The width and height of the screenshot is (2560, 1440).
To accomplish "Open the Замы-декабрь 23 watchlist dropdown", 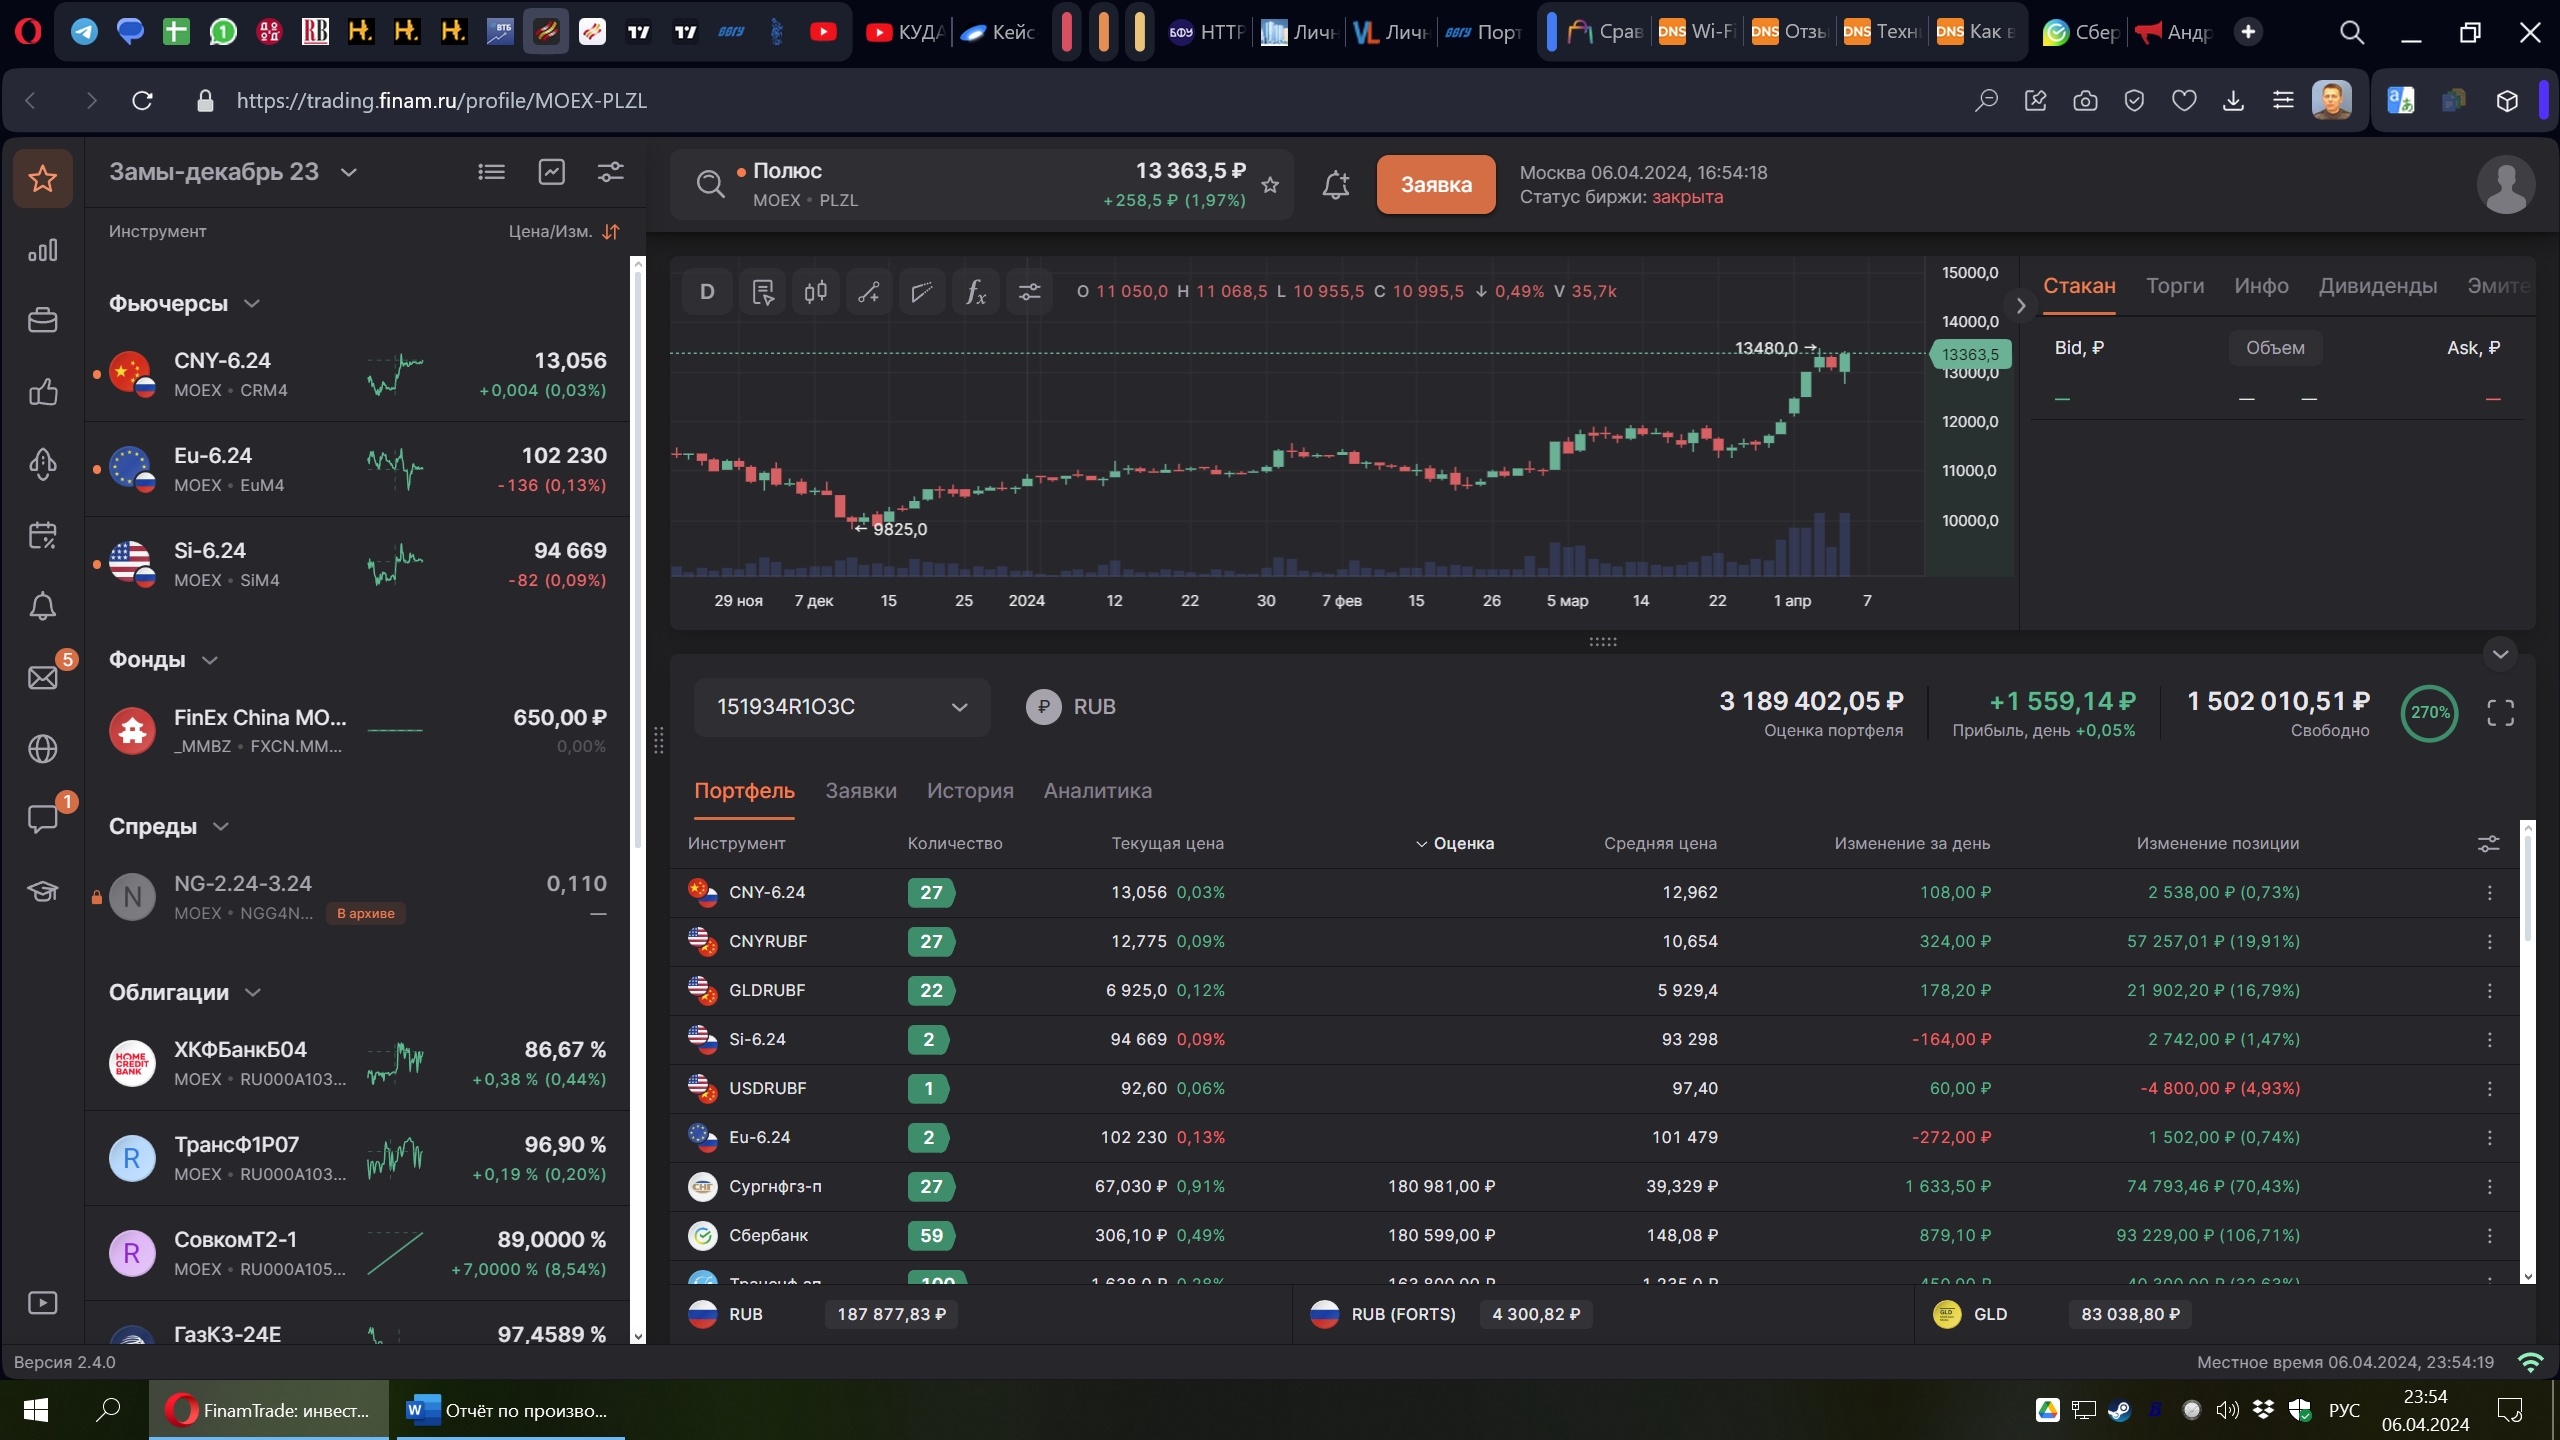I will pos(349,173).
